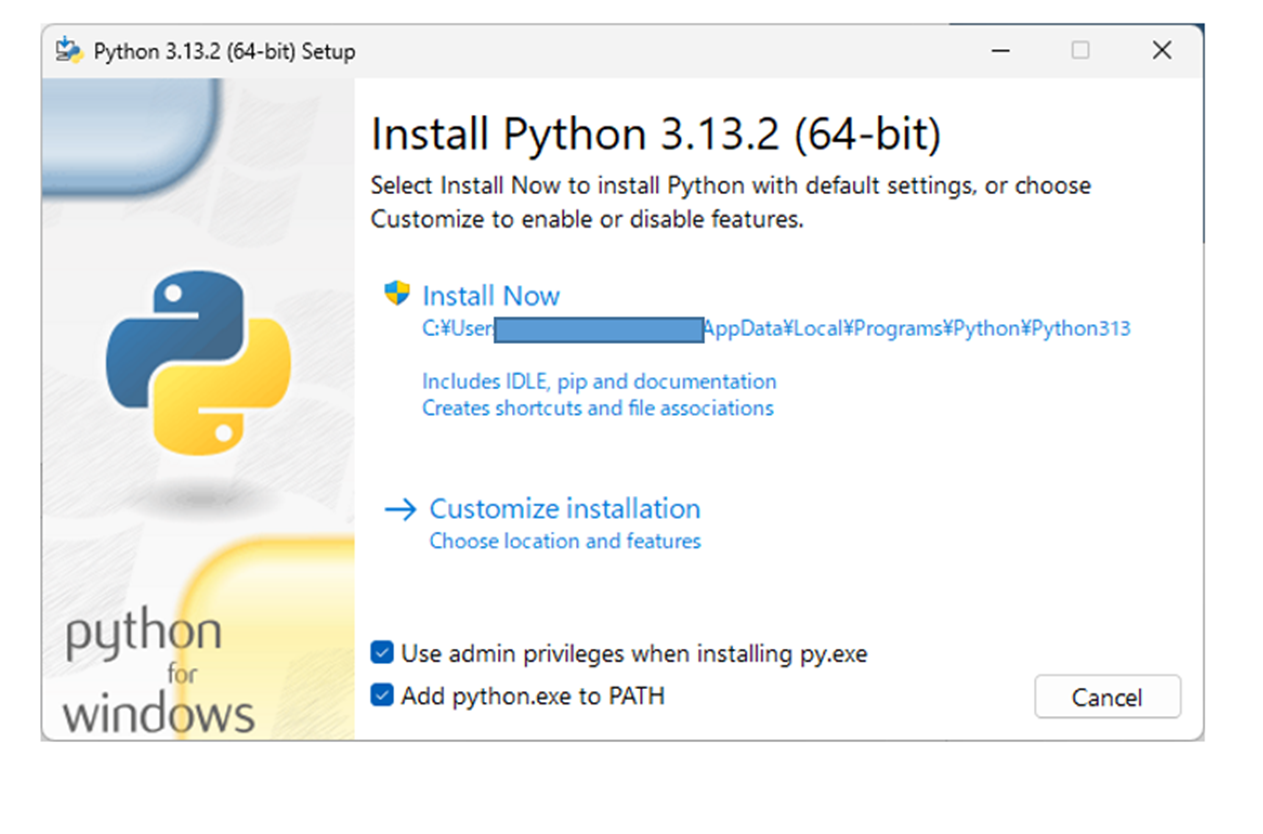The width and height of the screenshot is (1263, 834).
Task: Uncheck 'Add python.exe to PATH'
Action: 381,695
